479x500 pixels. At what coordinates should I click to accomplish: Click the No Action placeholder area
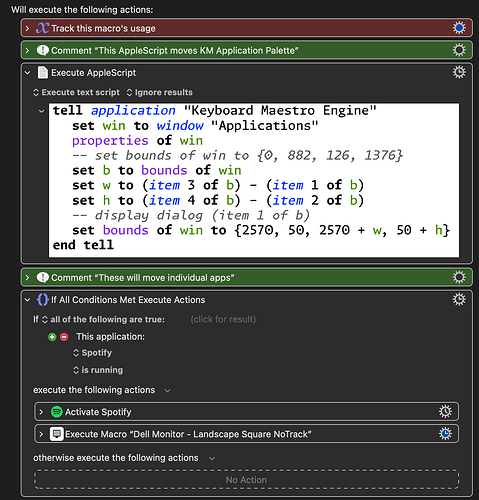(246, 480)
